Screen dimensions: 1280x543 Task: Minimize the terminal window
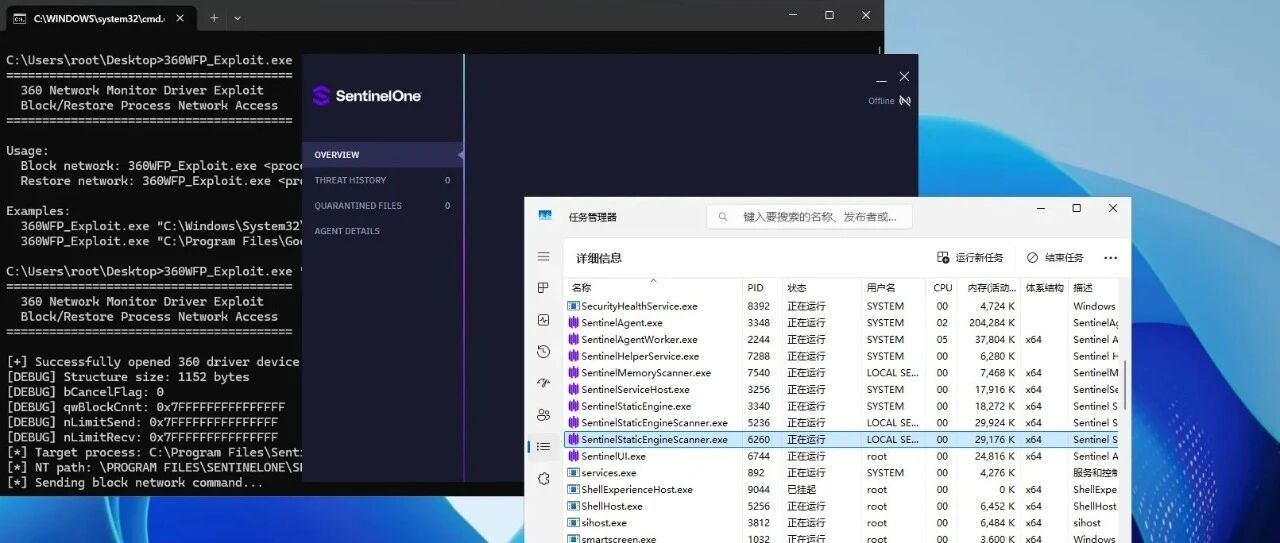tap(792, 15)
